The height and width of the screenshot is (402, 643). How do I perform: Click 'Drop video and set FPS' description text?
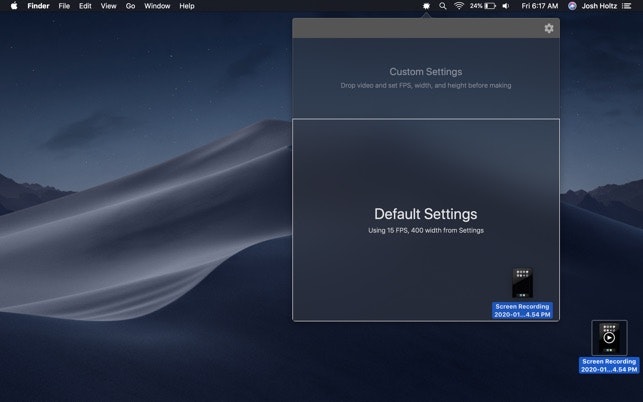[x=426, y=85]
